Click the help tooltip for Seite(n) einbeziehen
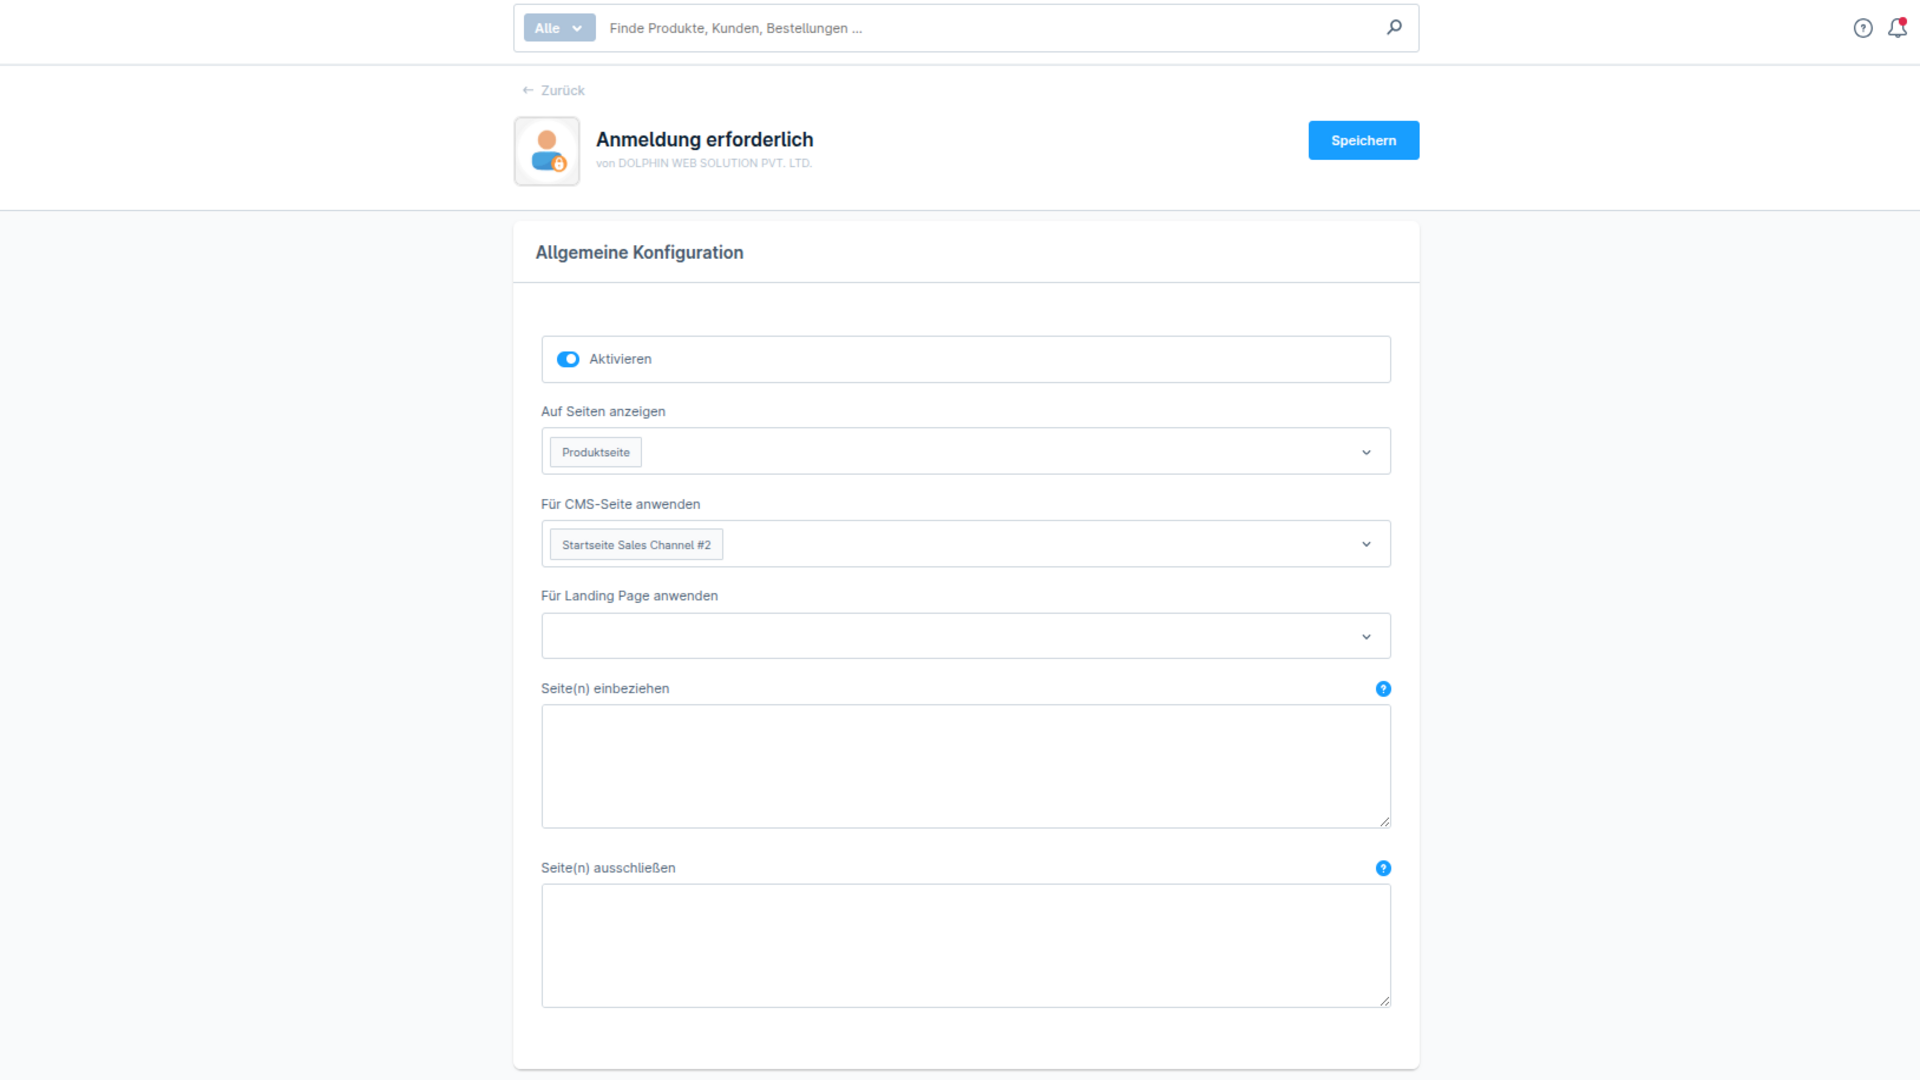Image resolution: width=1920 pixels, height=1080 pixels. tap(1383, 689)
